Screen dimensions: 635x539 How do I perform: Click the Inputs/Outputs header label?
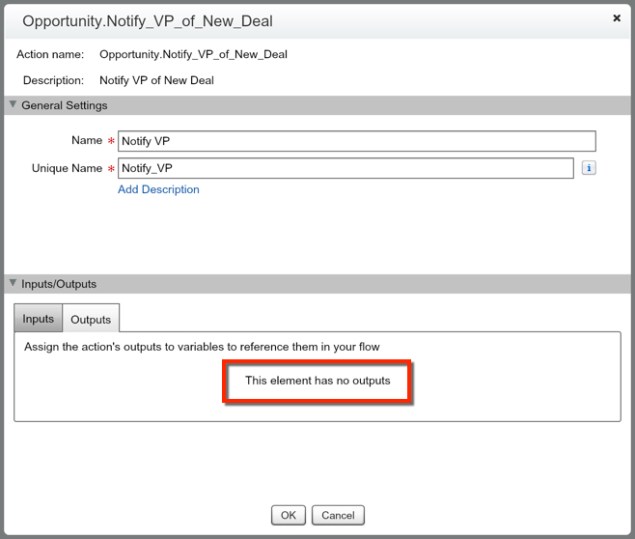tap(59, 284)
